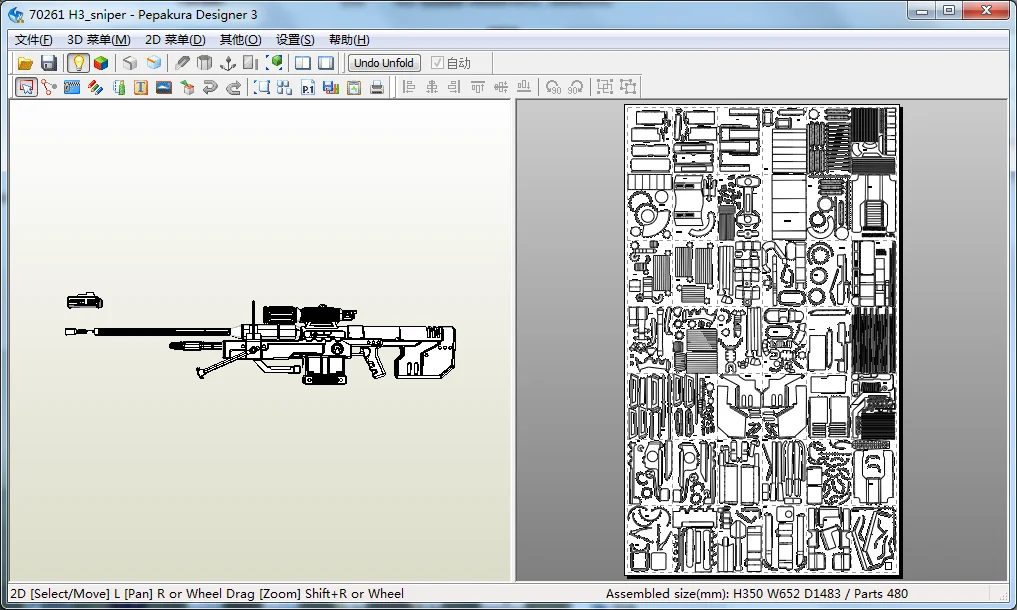The image size is (1017, 610).
Task: Open the 文件(F) menu
Action: (34, 40)
